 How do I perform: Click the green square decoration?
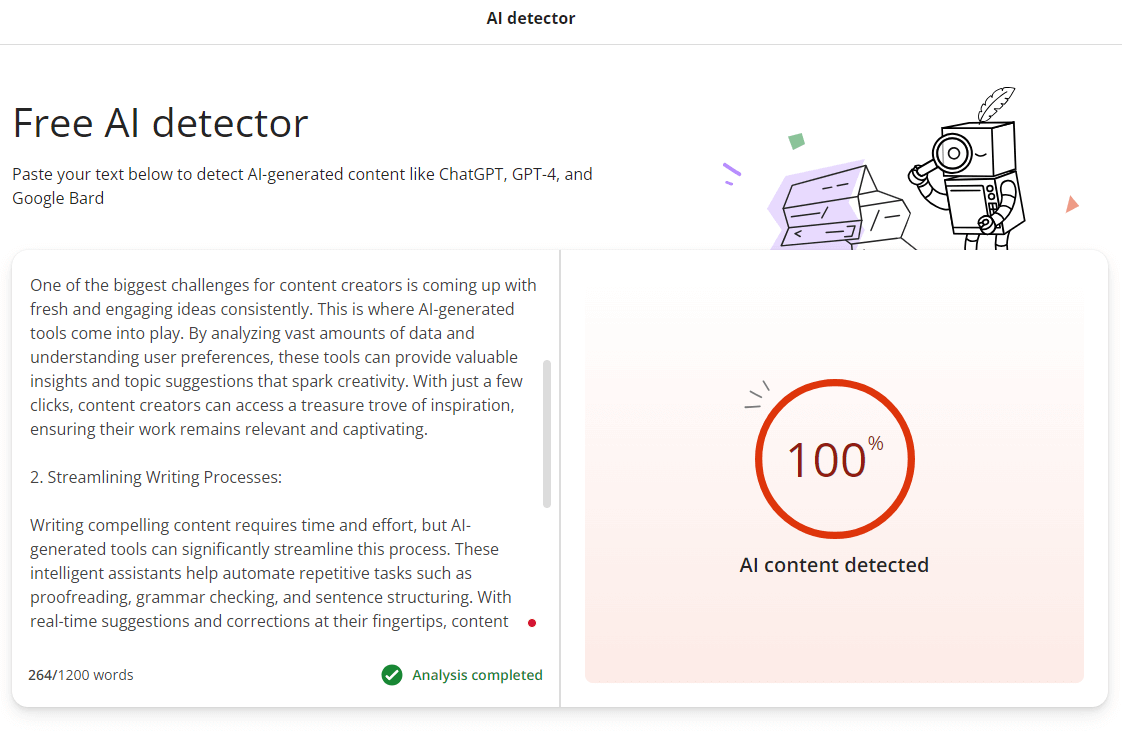pyautogui.click(x=796, y=141)
